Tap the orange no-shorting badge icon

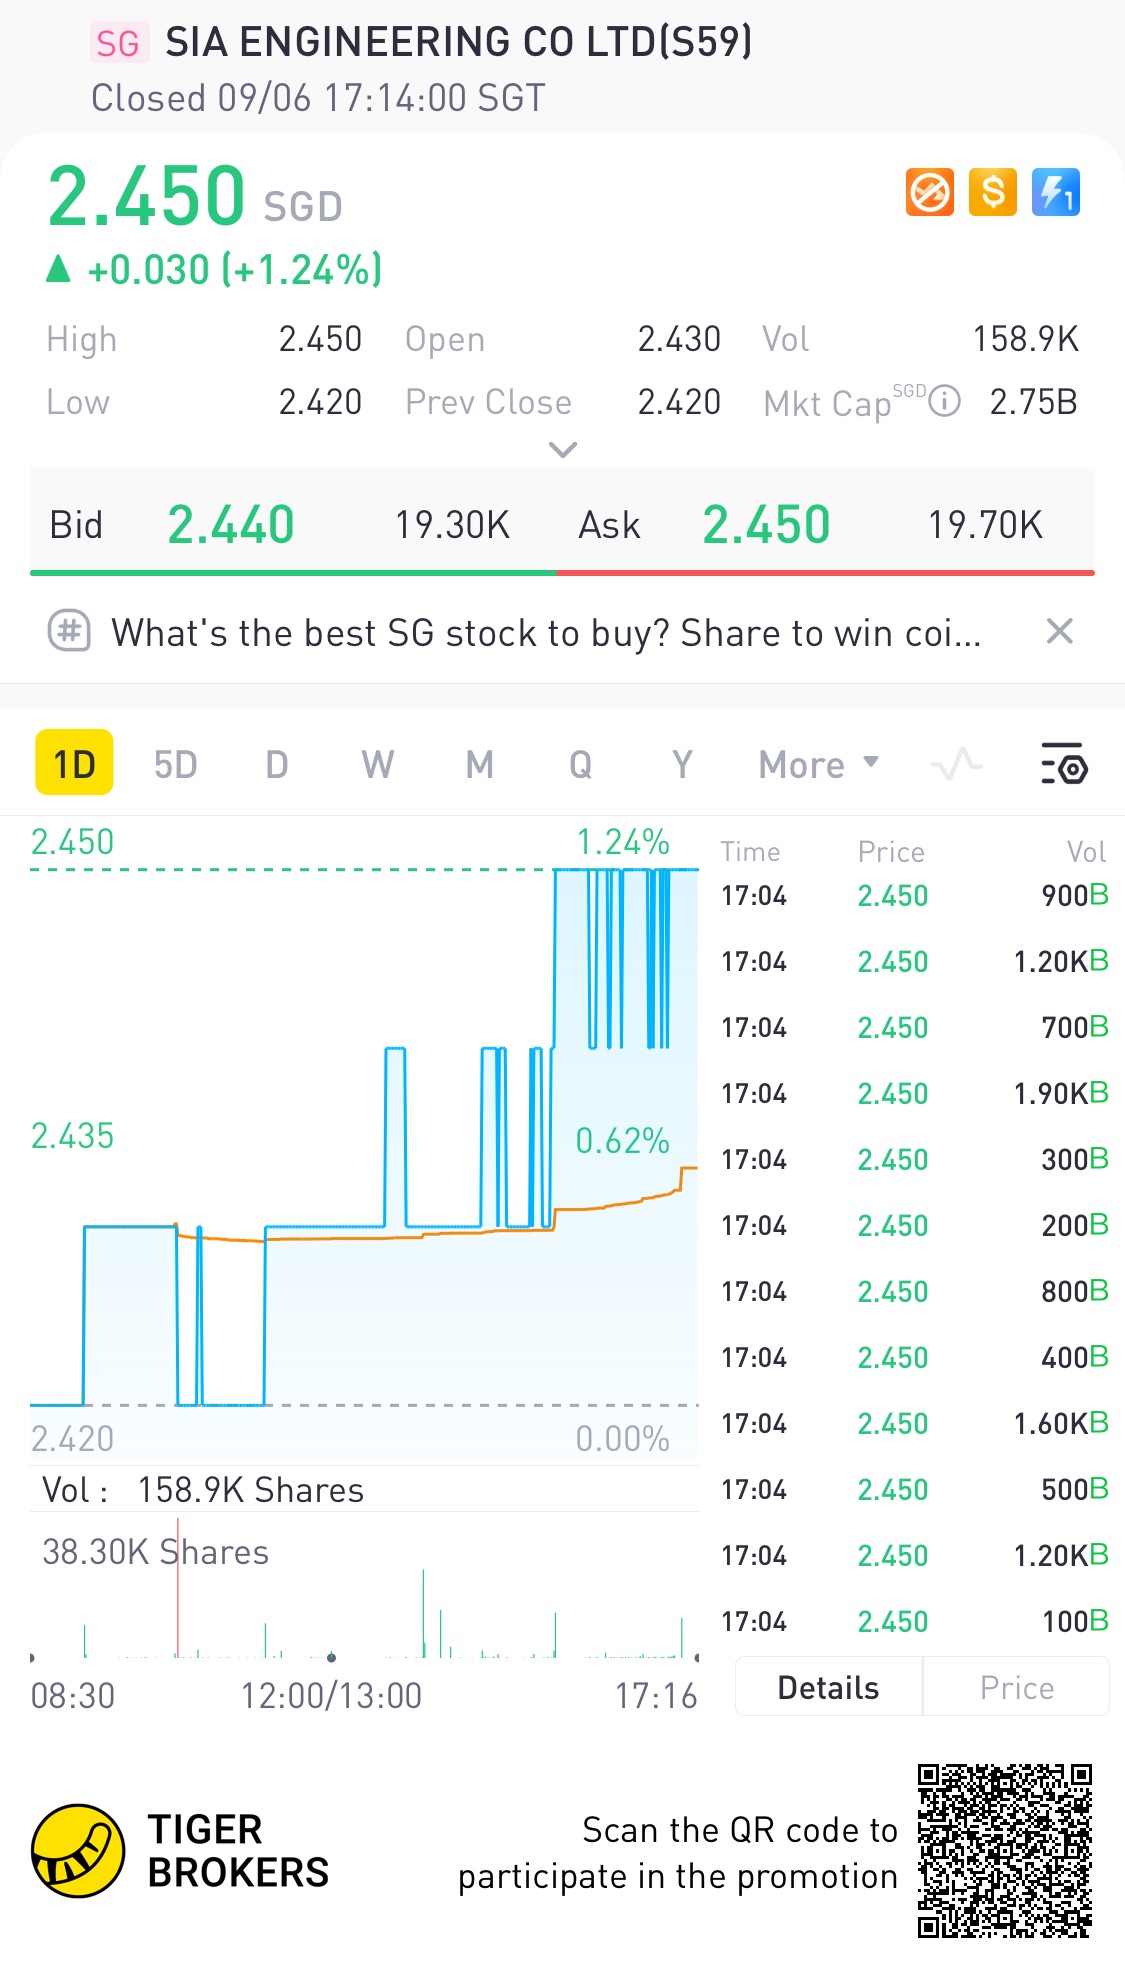coord(929,192)
